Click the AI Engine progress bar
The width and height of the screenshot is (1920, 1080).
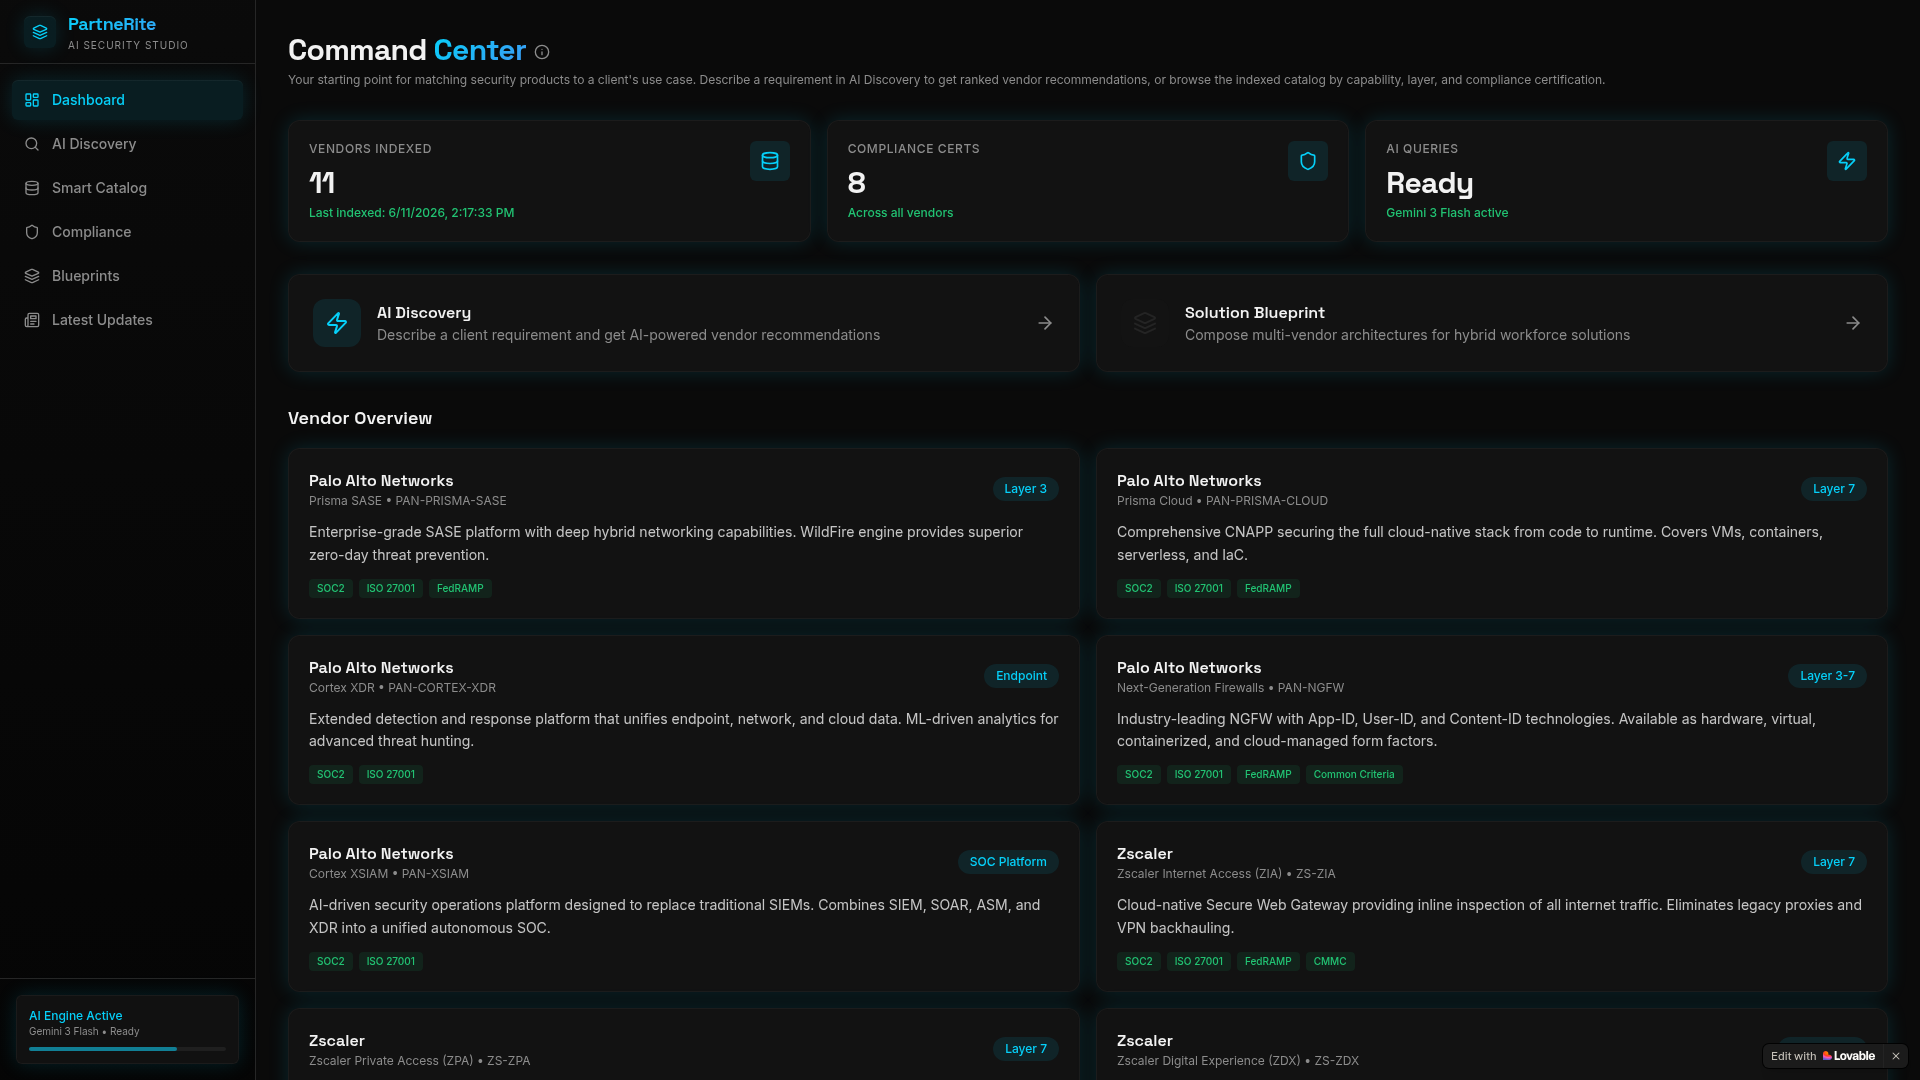click(x=127, y=1049)
